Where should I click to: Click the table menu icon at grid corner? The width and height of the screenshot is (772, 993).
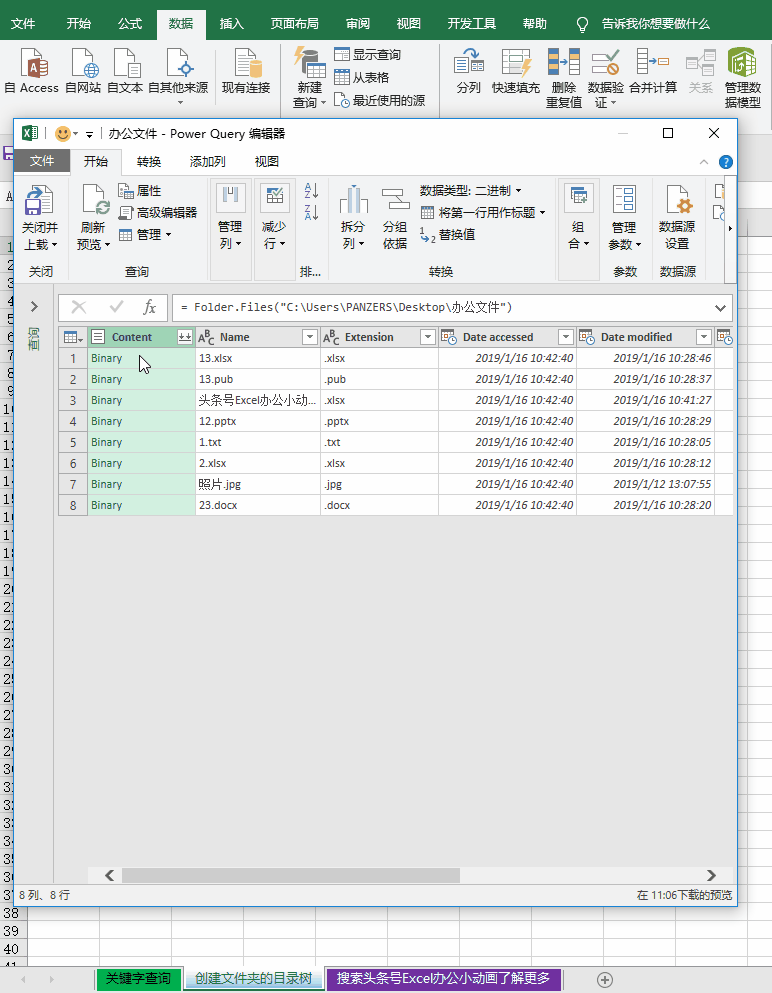tap(73, 337)
